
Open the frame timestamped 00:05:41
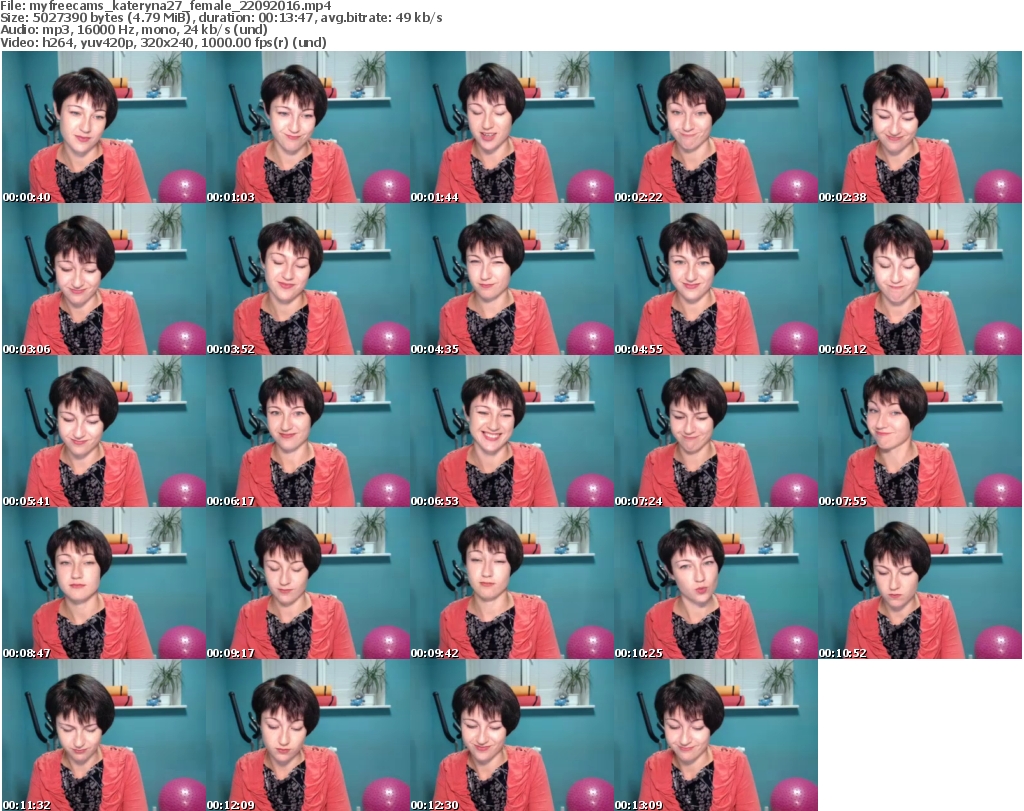[x=104, y=431]
